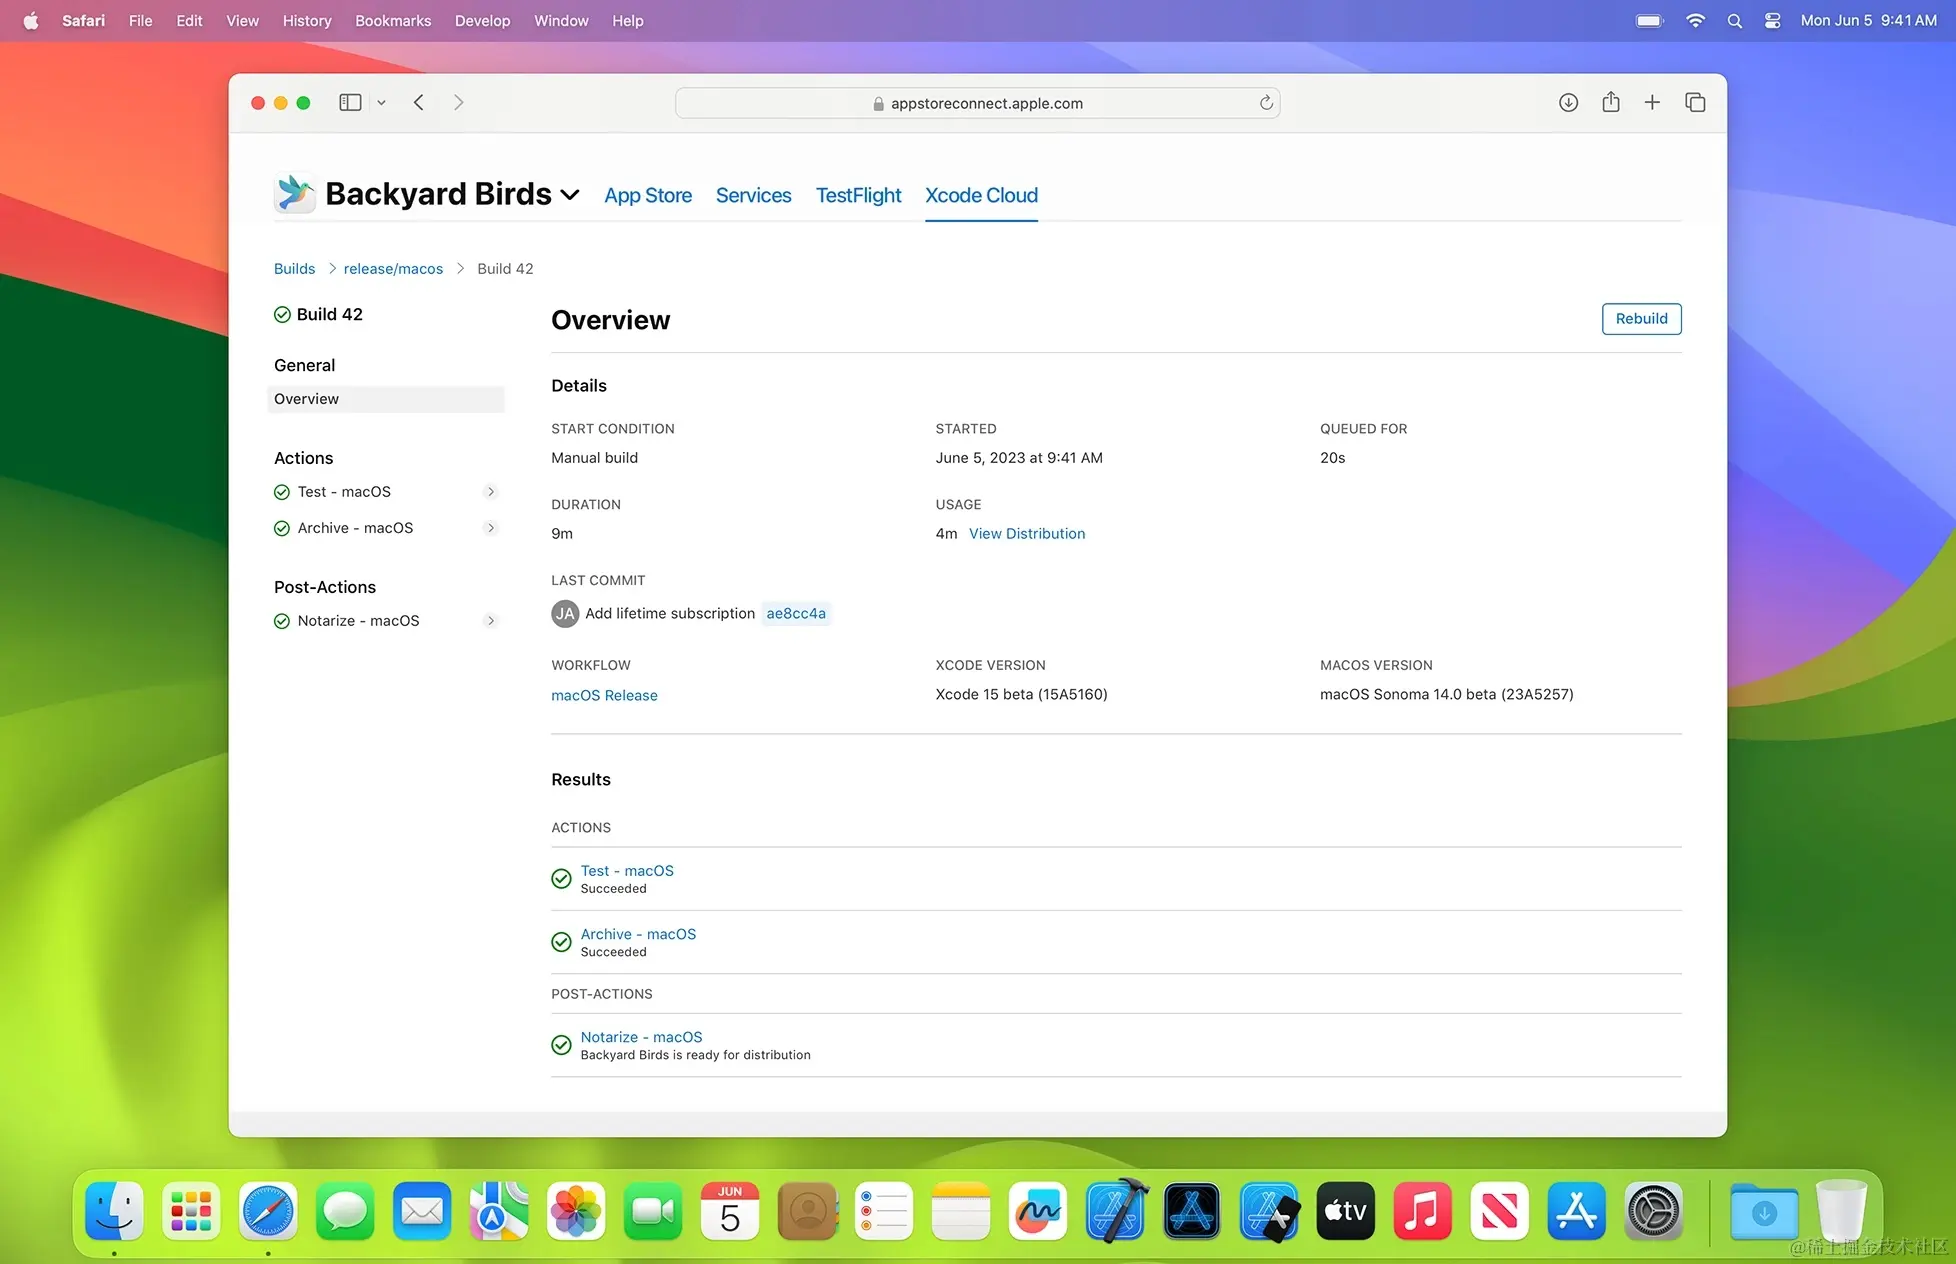The height and width of the screenshot is (1264, 1956).
Task: Click the Test - macOS success checkmark
Action: pos(561,878)
